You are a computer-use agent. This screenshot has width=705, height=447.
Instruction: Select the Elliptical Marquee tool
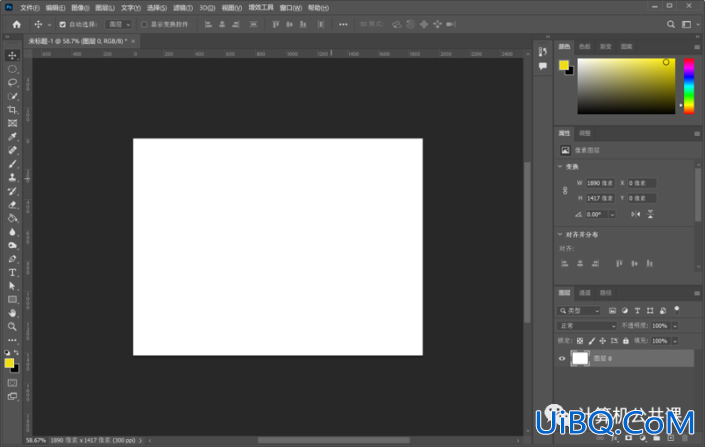(x=12, y=69)
